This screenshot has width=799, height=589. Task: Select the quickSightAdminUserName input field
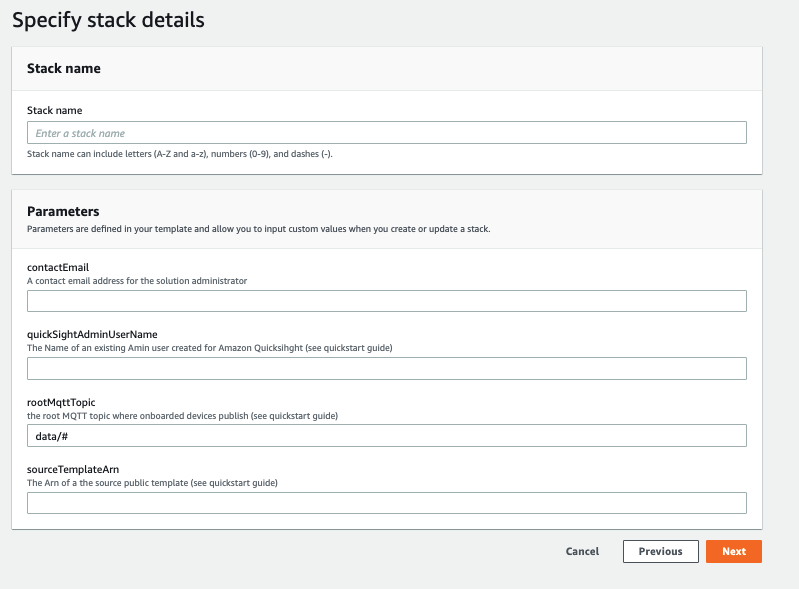387,368
